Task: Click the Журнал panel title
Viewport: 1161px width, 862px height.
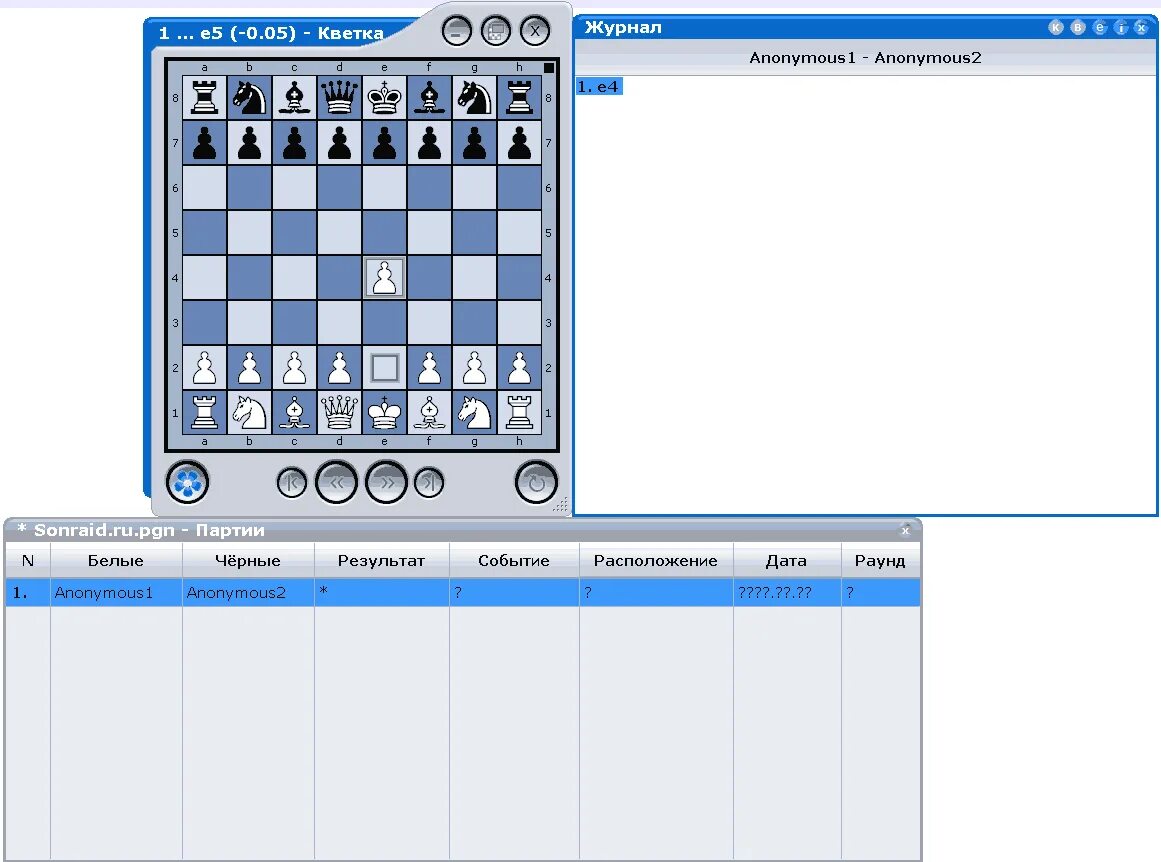Action: click(623, 27)
